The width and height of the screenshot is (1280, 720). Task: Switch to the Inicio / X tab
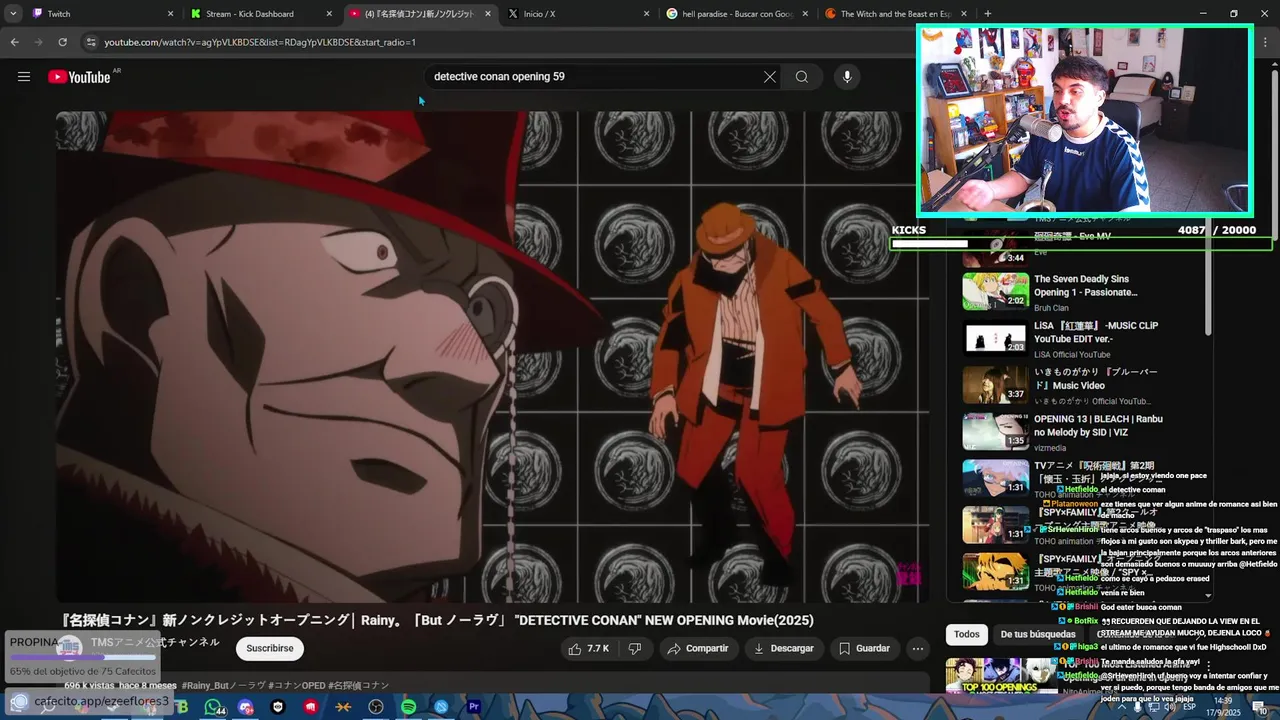(x=575, y=14)
